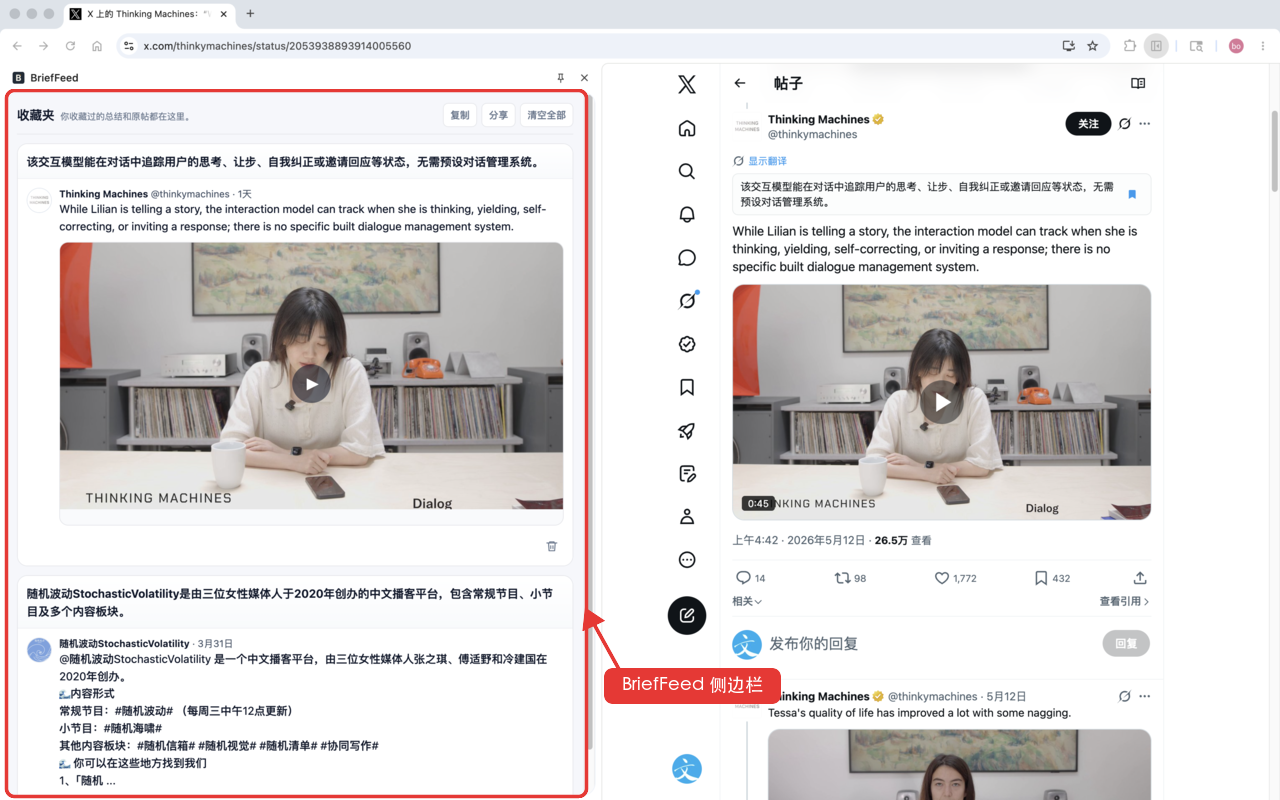Go back using the post header arrow
Screen dimensions: 1280x800
coord(740,83)
